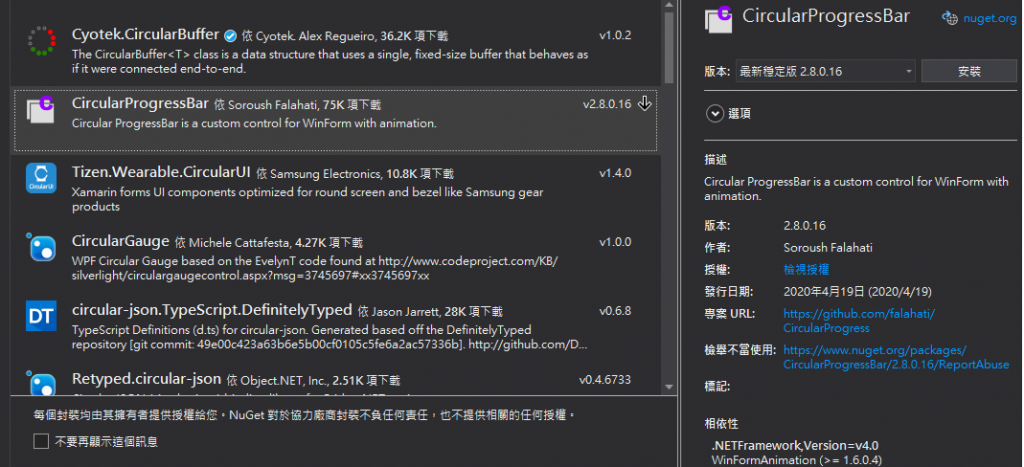1024x467 pixels.
Task: Select the Retyped.circular-json package title
Action: pyautogui.click(x=147, y=379)
